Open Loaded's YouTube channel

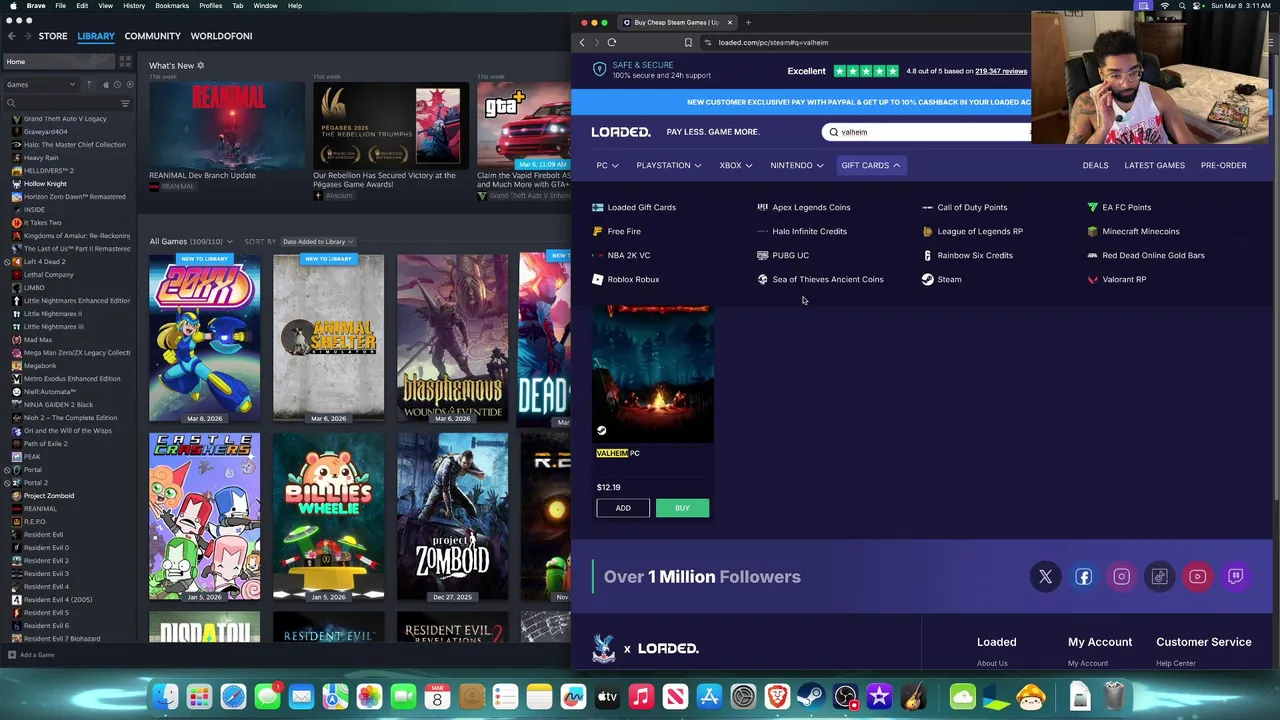[1197, 576]
